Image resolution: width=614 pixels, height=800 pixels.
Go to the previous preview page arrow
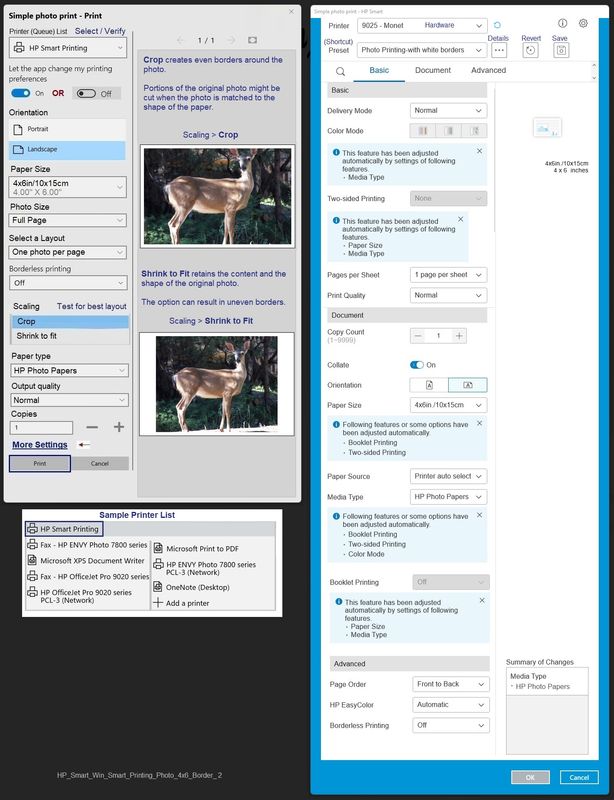coord(180,40)
